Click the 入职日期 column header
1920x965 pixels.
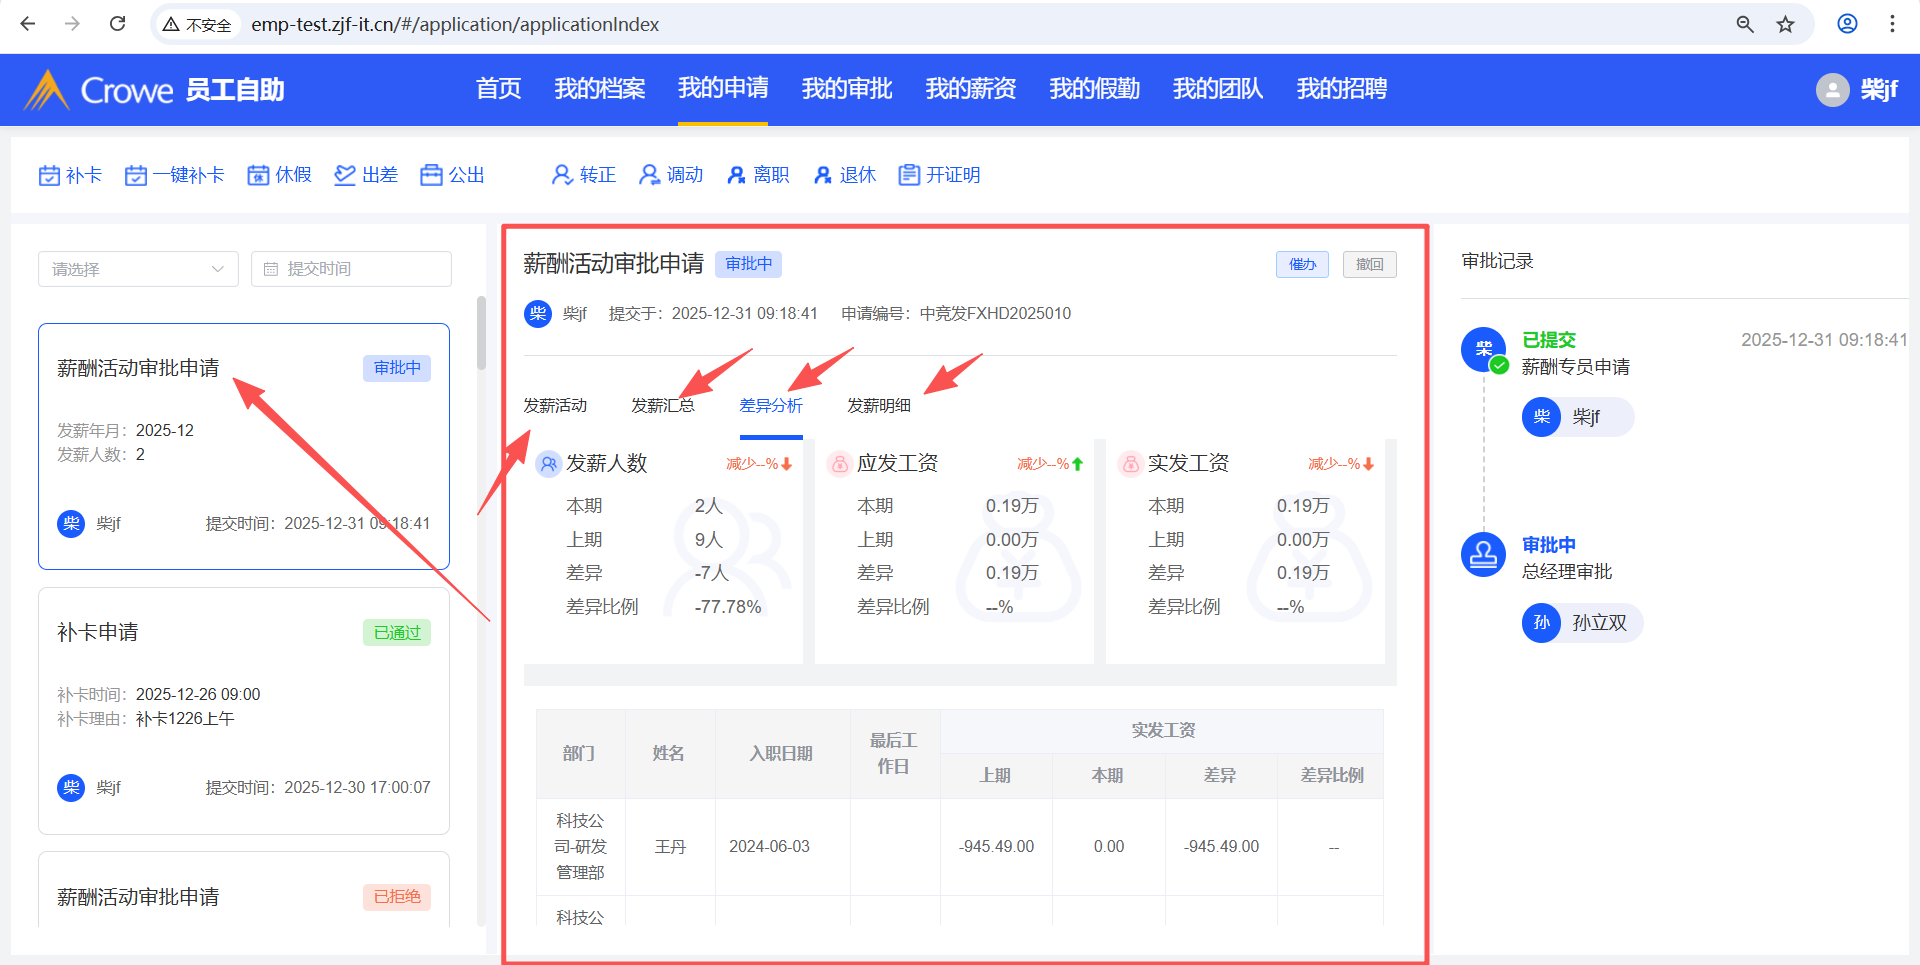(x=782, y=754)
